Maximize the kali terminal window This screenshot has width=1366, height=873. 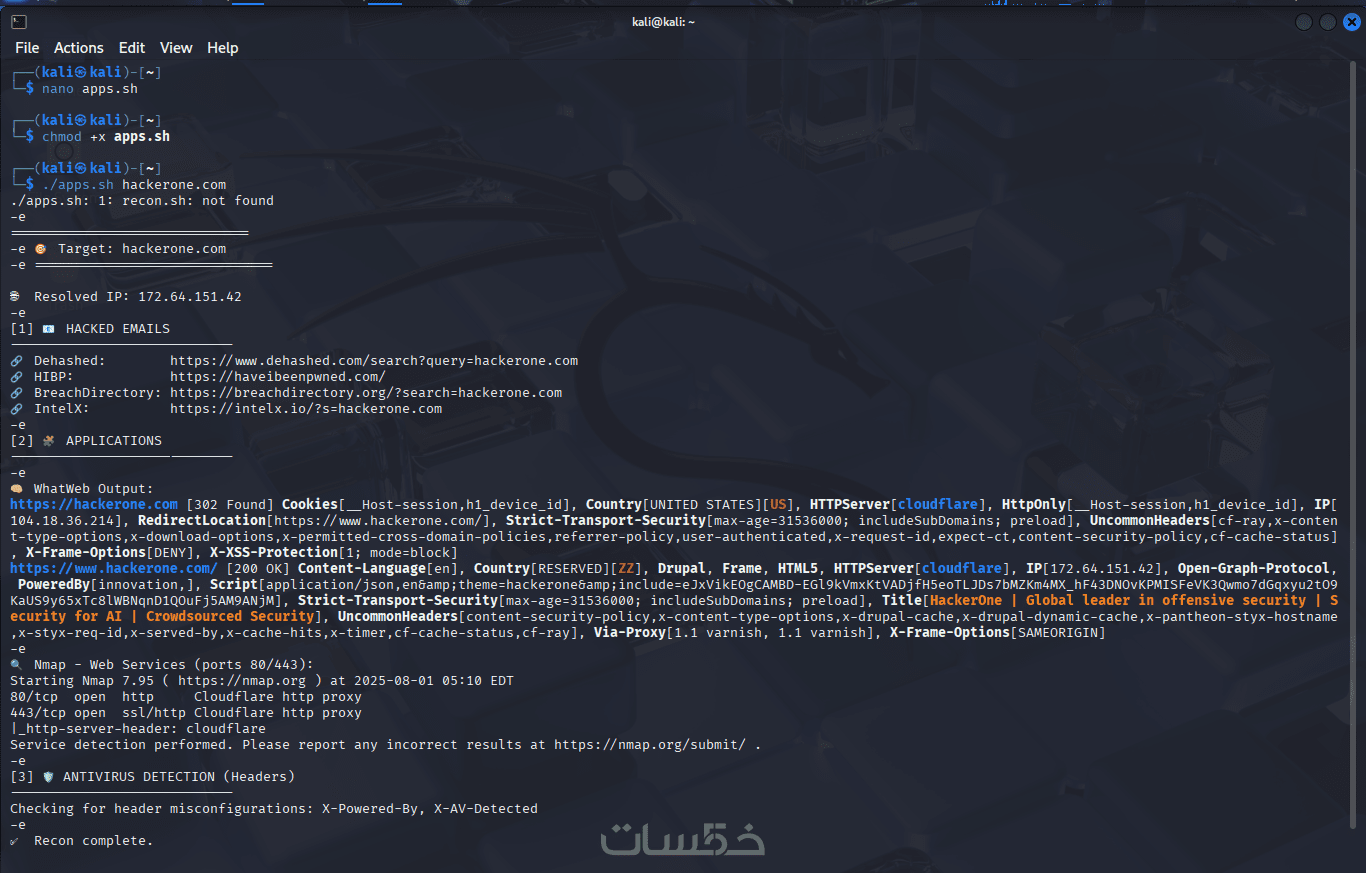coord(1328,22)
